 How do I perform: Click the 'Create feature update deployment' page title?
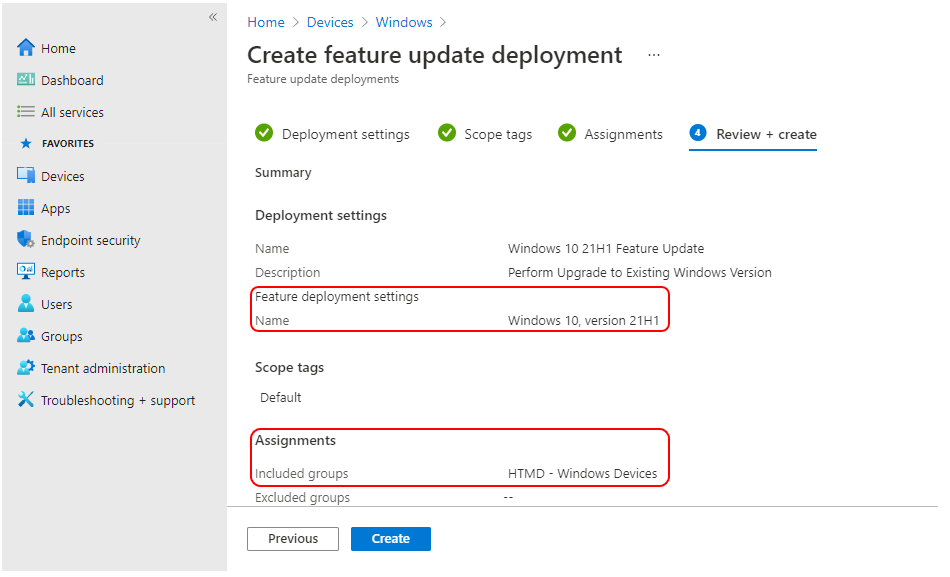tap(434, 55)
